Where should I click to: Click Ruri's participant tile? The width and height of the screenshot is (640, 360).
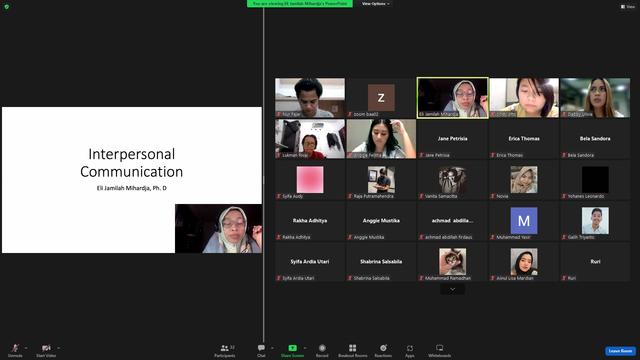[595, 262]
